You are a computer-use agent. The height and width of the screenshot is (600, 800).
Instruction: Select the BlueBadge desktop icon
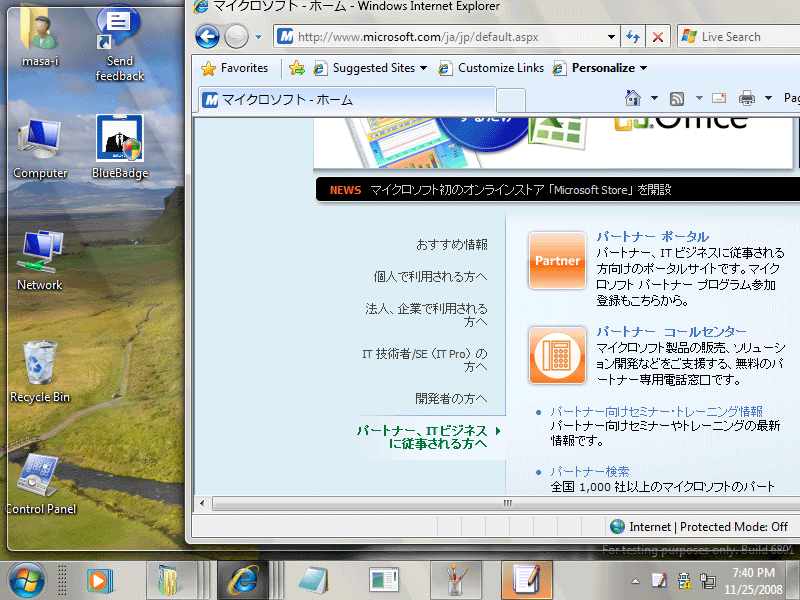point(120,147)
